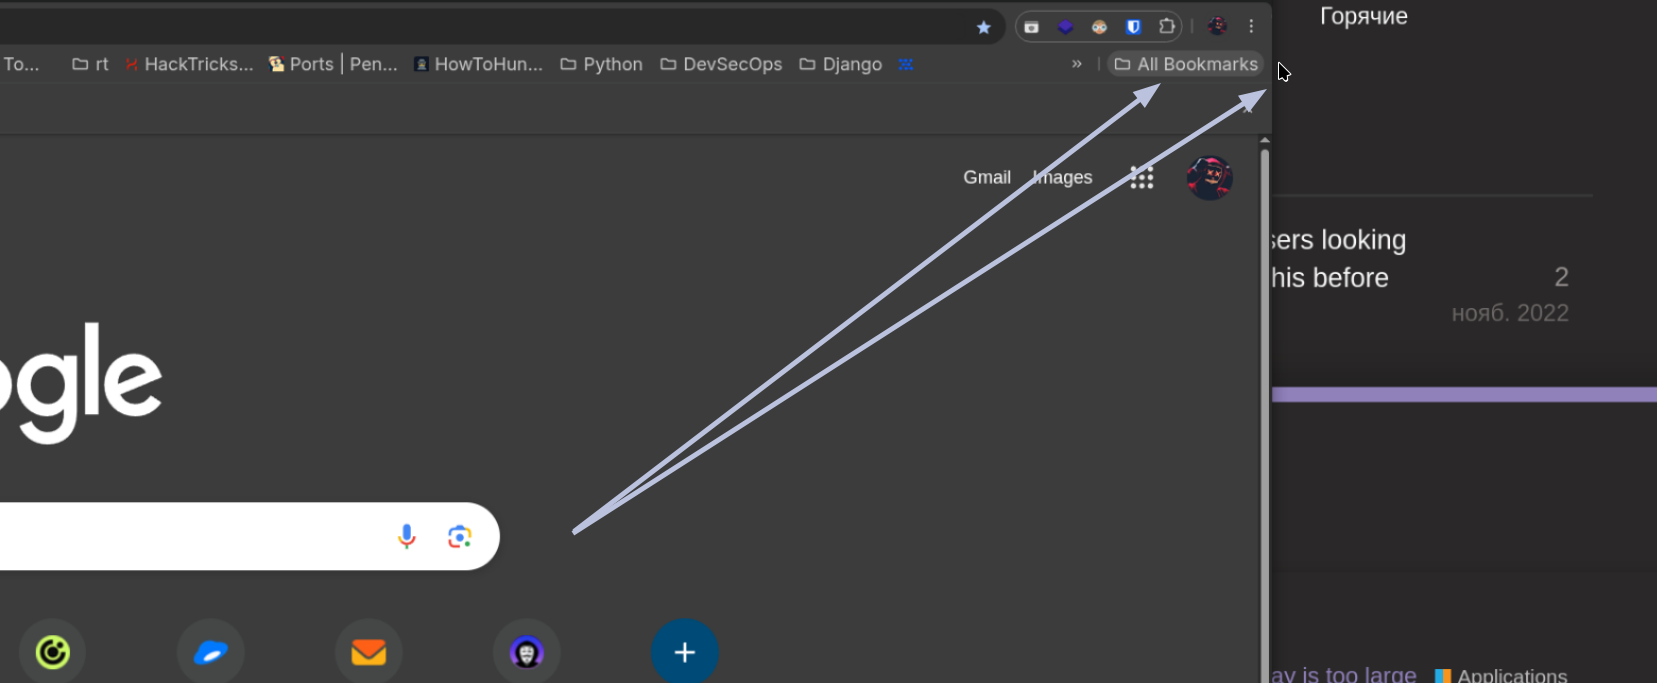Click the glasses-face extension icon
Image resolution: width=1657 pixels, height=683 pixels.
coord(1099,27)
